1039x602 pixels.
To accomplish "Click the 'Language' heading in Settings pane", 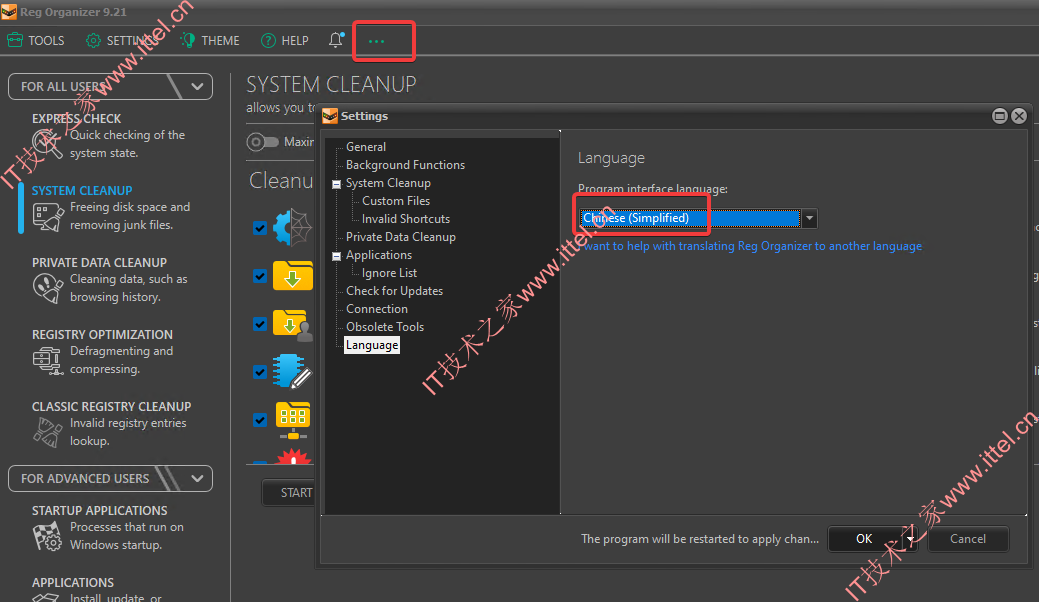I will pyautogui.click(x=611, y=158).
